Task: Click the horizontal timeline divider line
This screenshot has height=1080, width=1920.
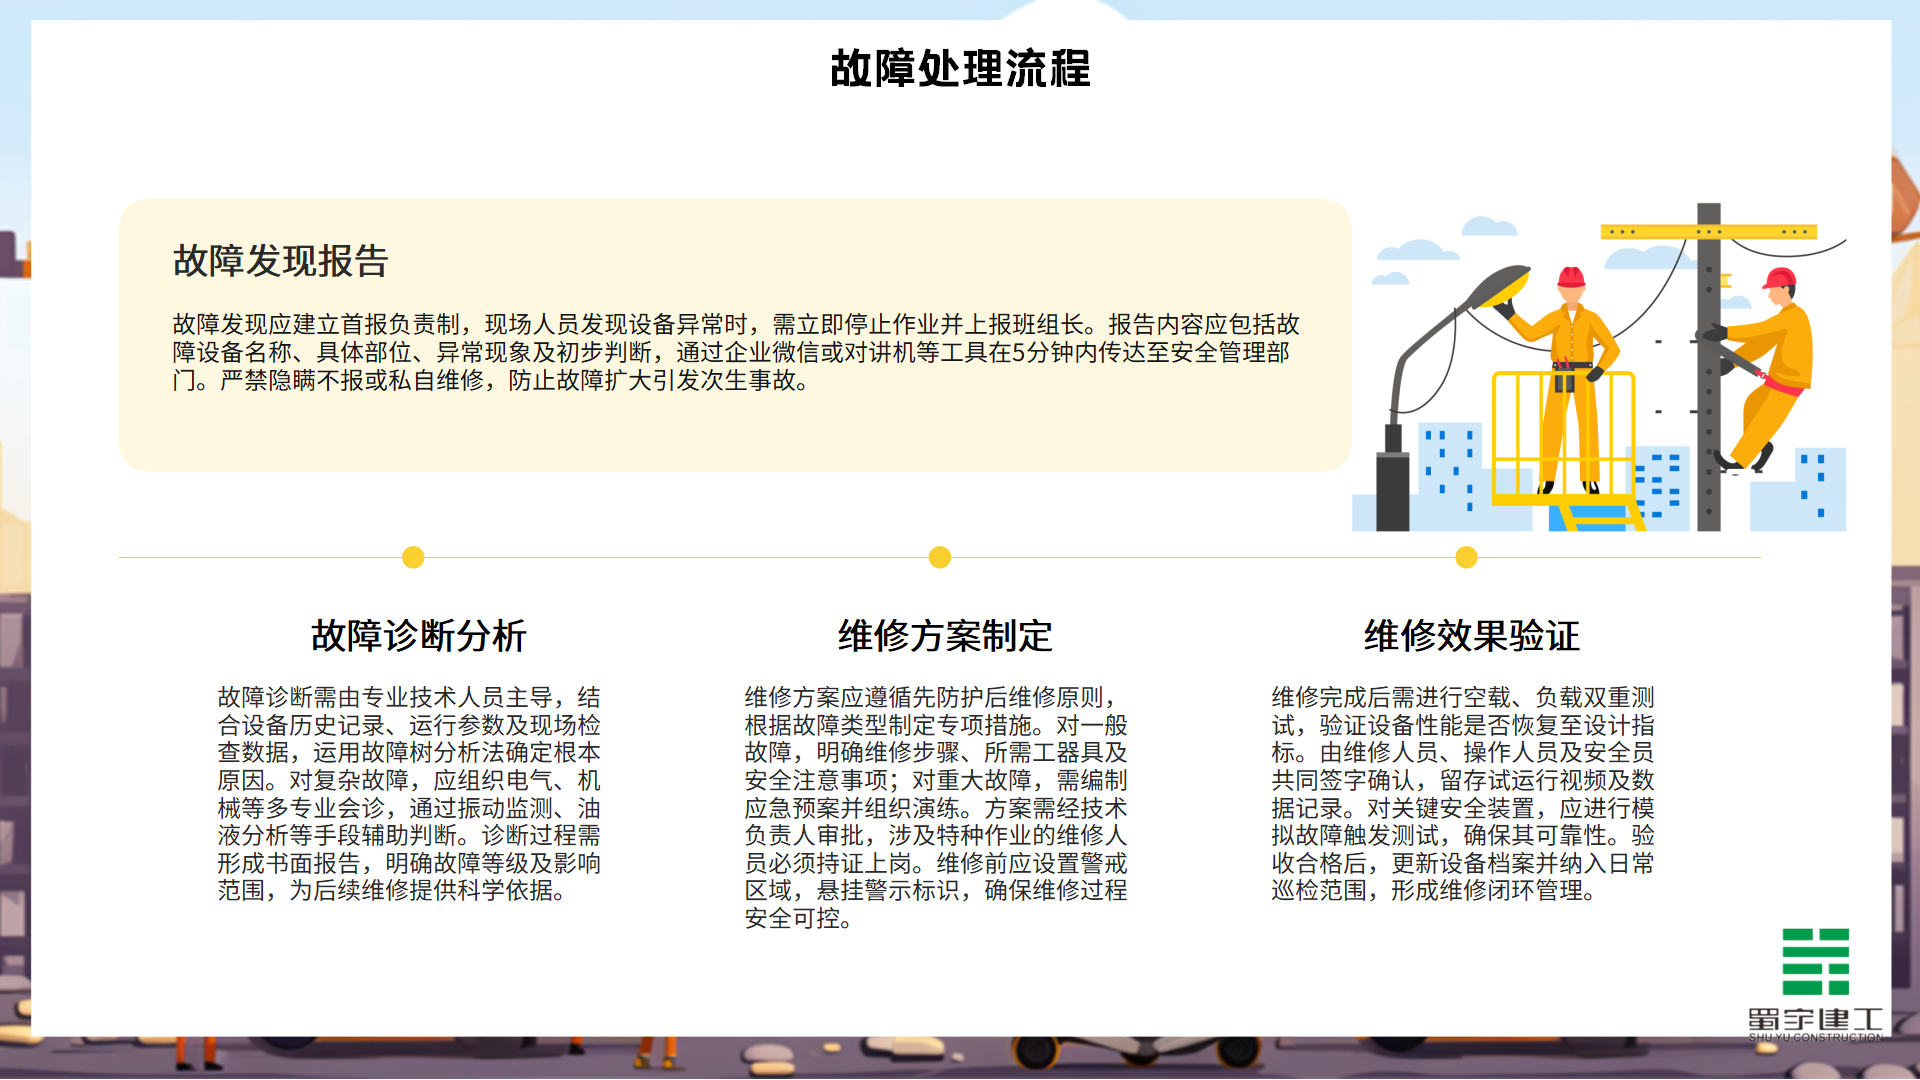Action: 700,559
